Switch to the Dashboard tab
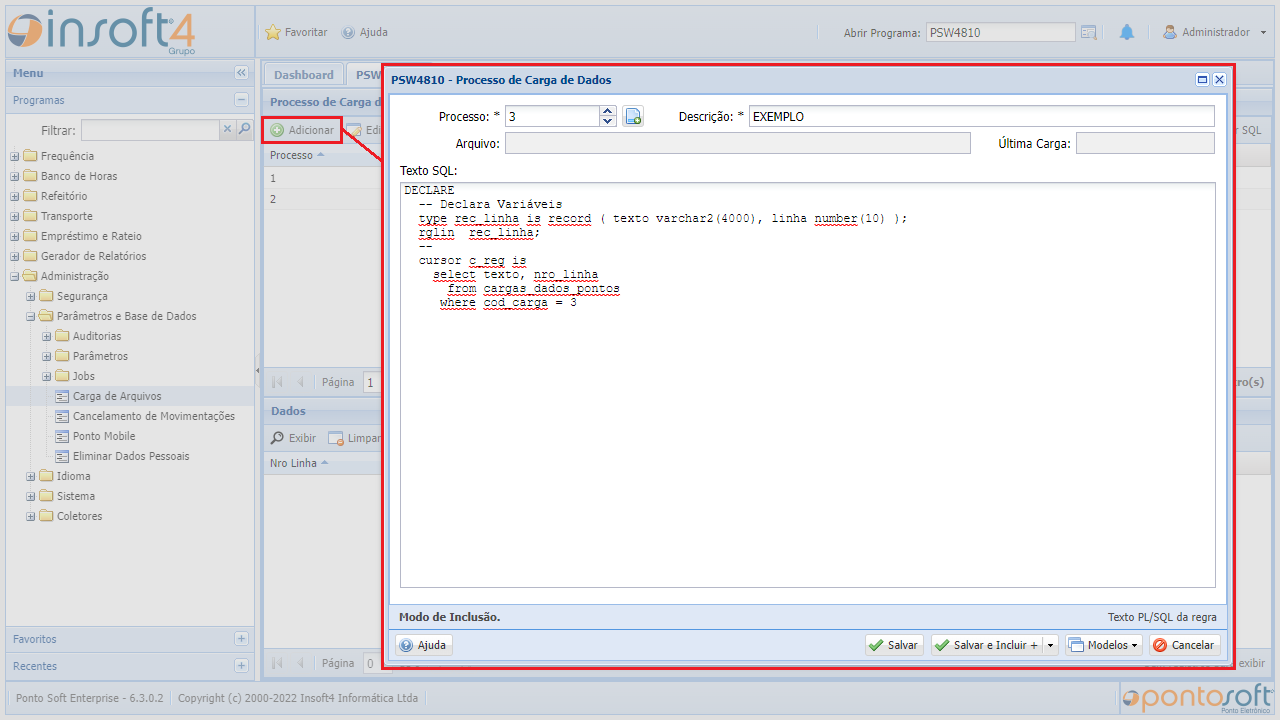 (303, 75)
